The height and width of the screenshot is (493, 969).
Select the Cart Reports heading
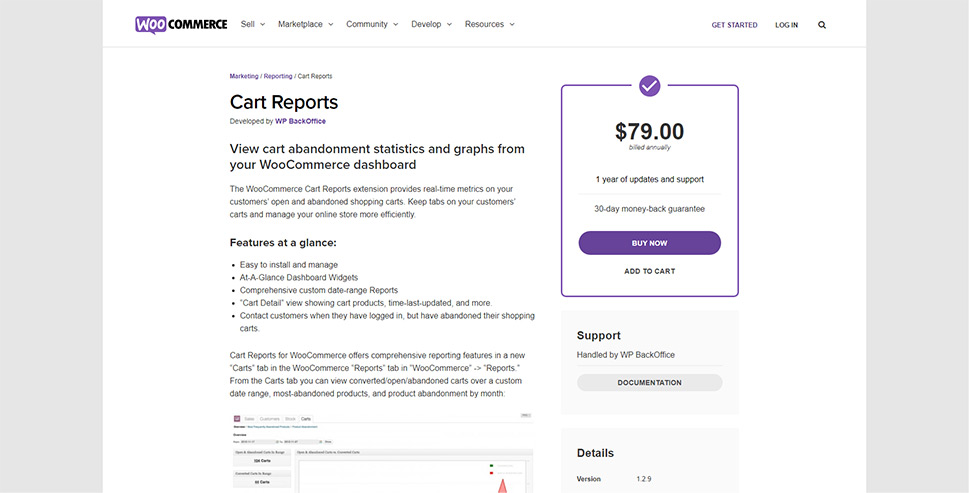pyautogui.click(x=284, y=103)
